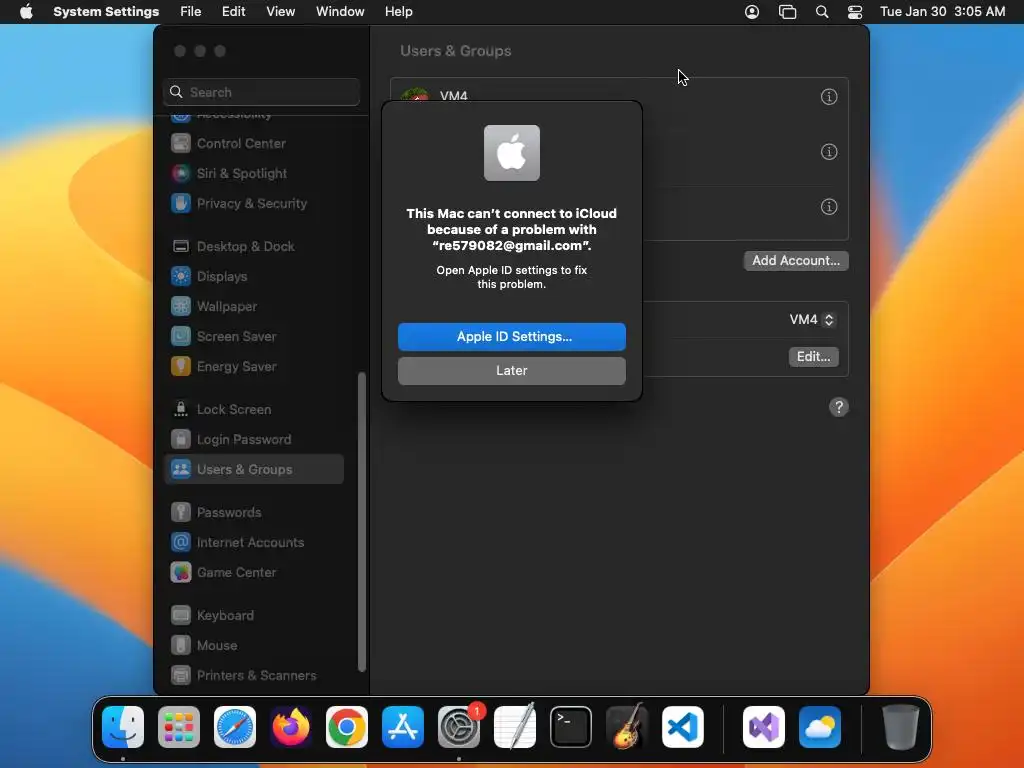Image resolution: width=1024 pixels, height=768 pixels.
Task: Click the Search field in sidebar
Action: coord(261,92)
